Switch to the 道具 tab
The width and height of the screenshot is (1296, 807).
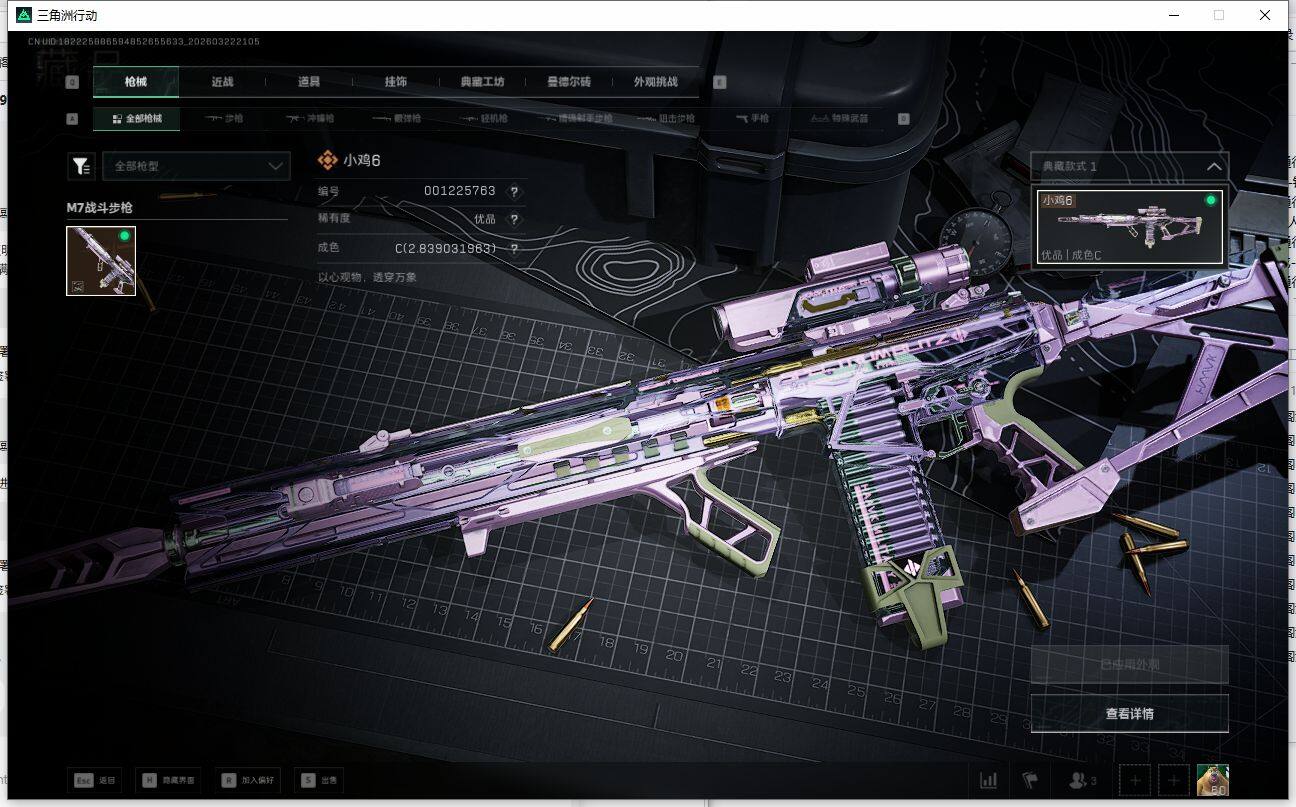pos(309,82)
